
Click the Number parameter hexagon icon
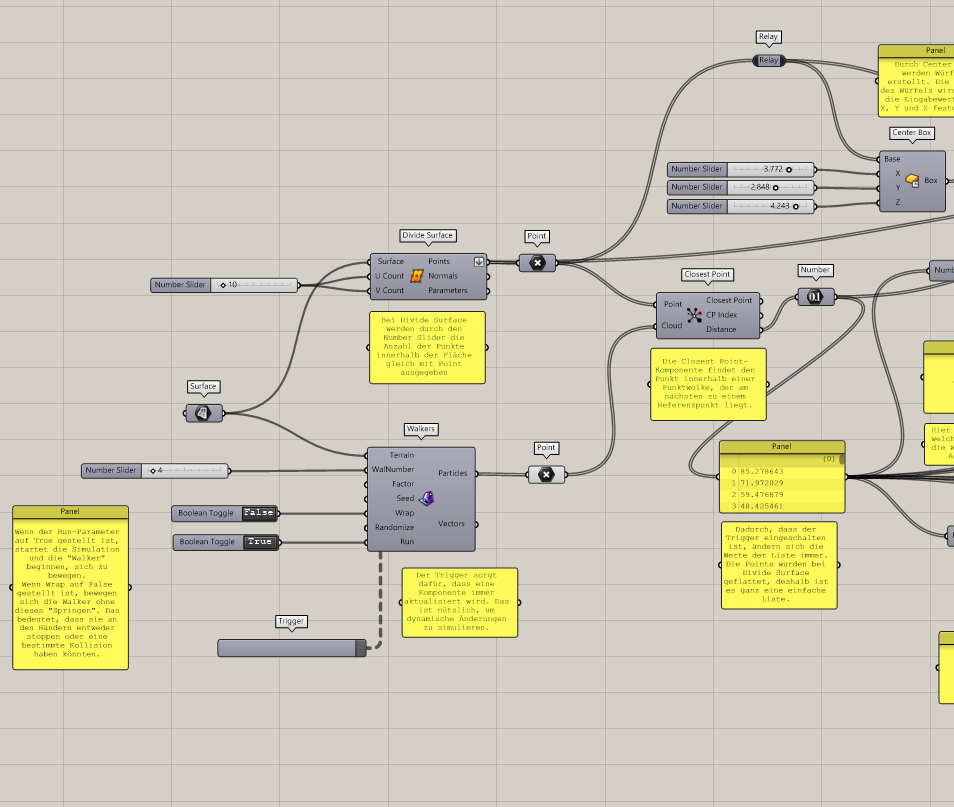[x=814, y=296]
